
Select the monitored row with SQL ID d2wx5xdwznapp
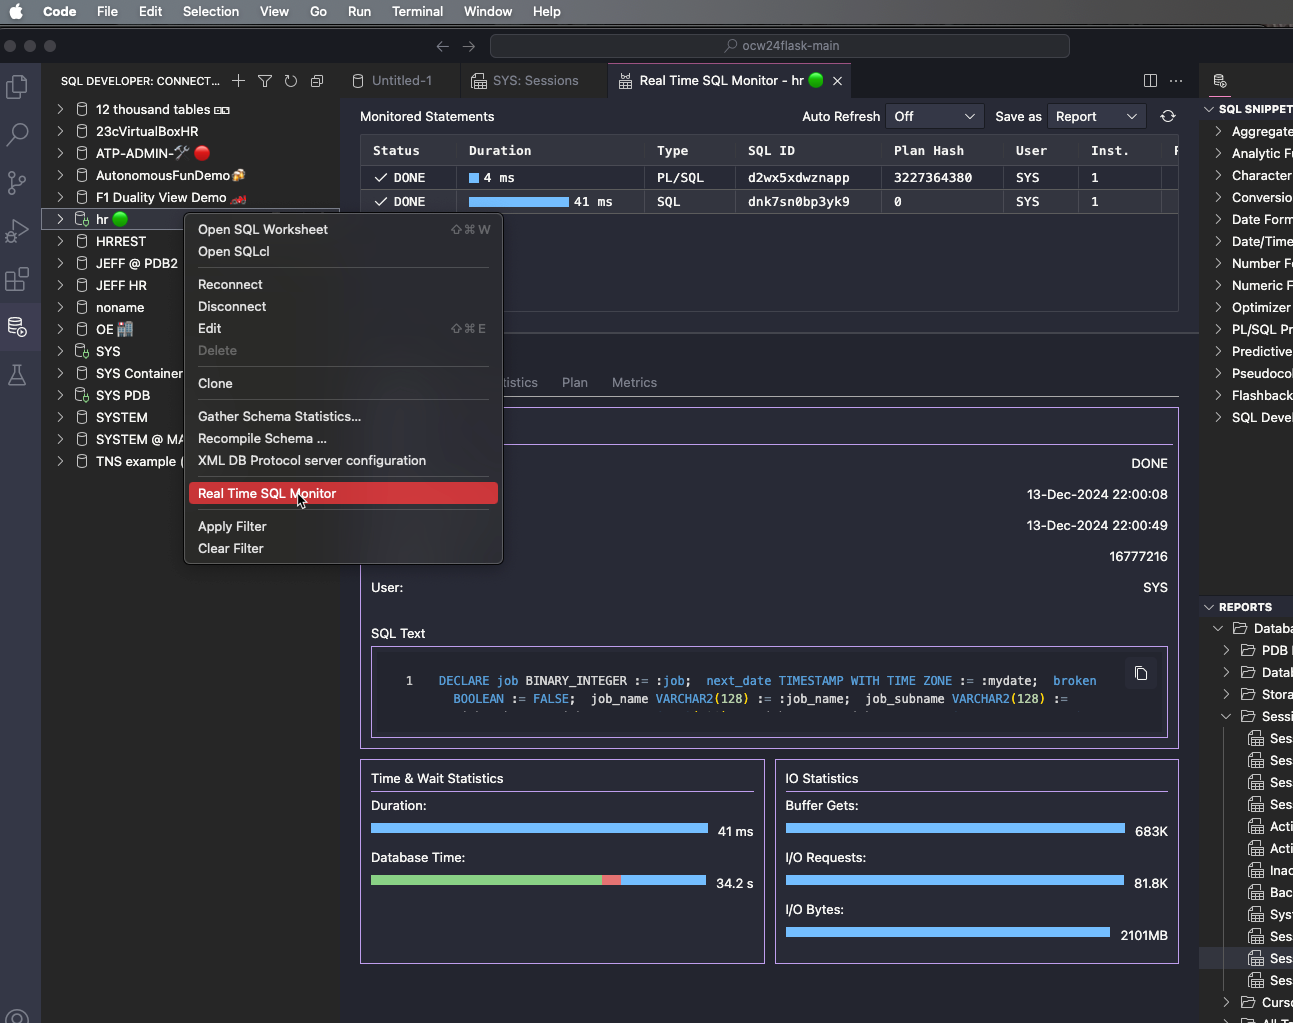pyautogui.click(x=769, y=177)
